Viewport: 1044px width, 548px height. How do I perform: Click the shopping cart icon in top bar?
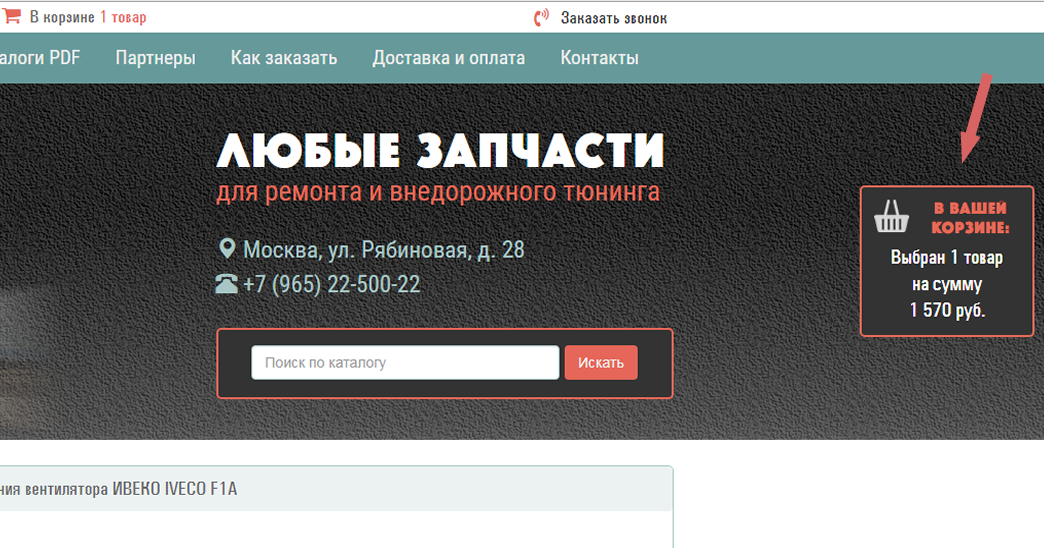11,16
